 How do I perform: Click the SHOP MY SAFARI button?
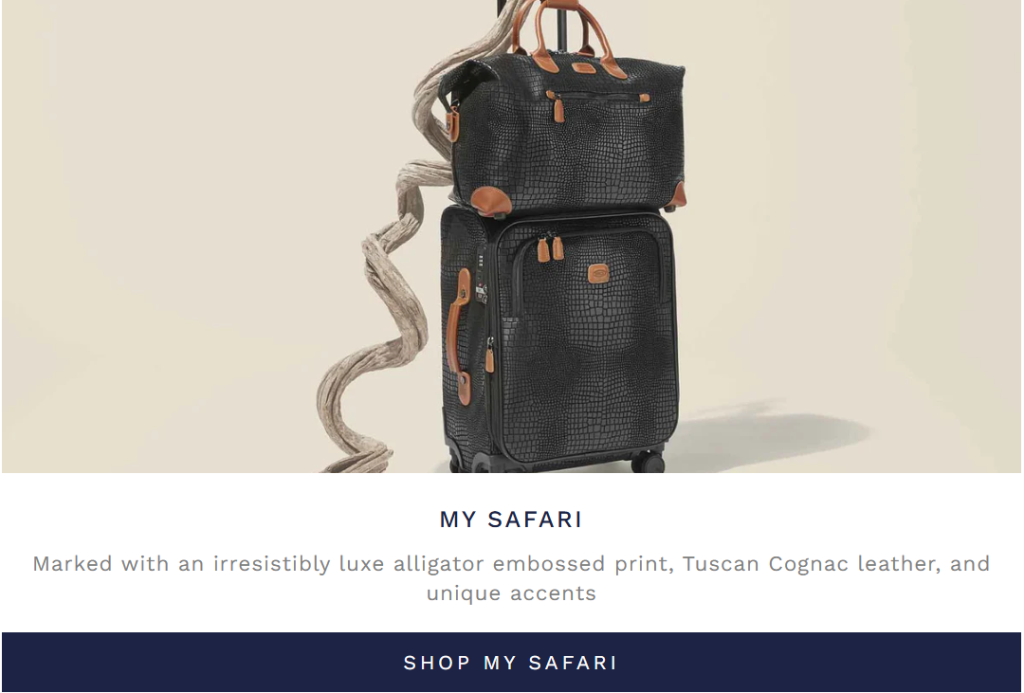point(511,662)
